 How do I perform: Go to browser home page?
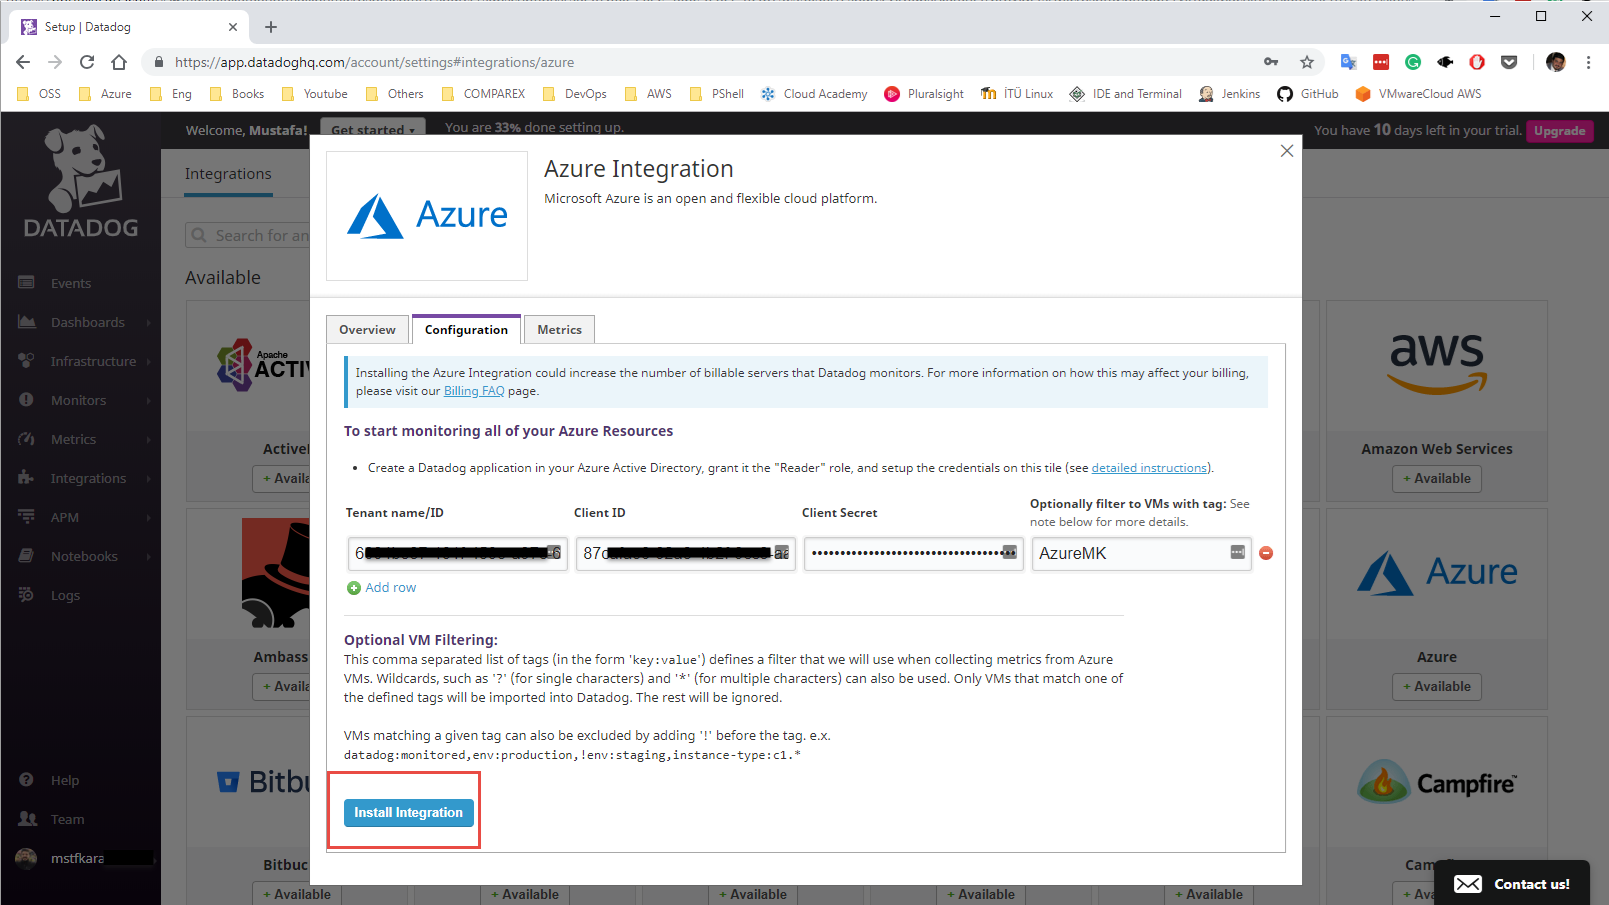tap(119, 62)
